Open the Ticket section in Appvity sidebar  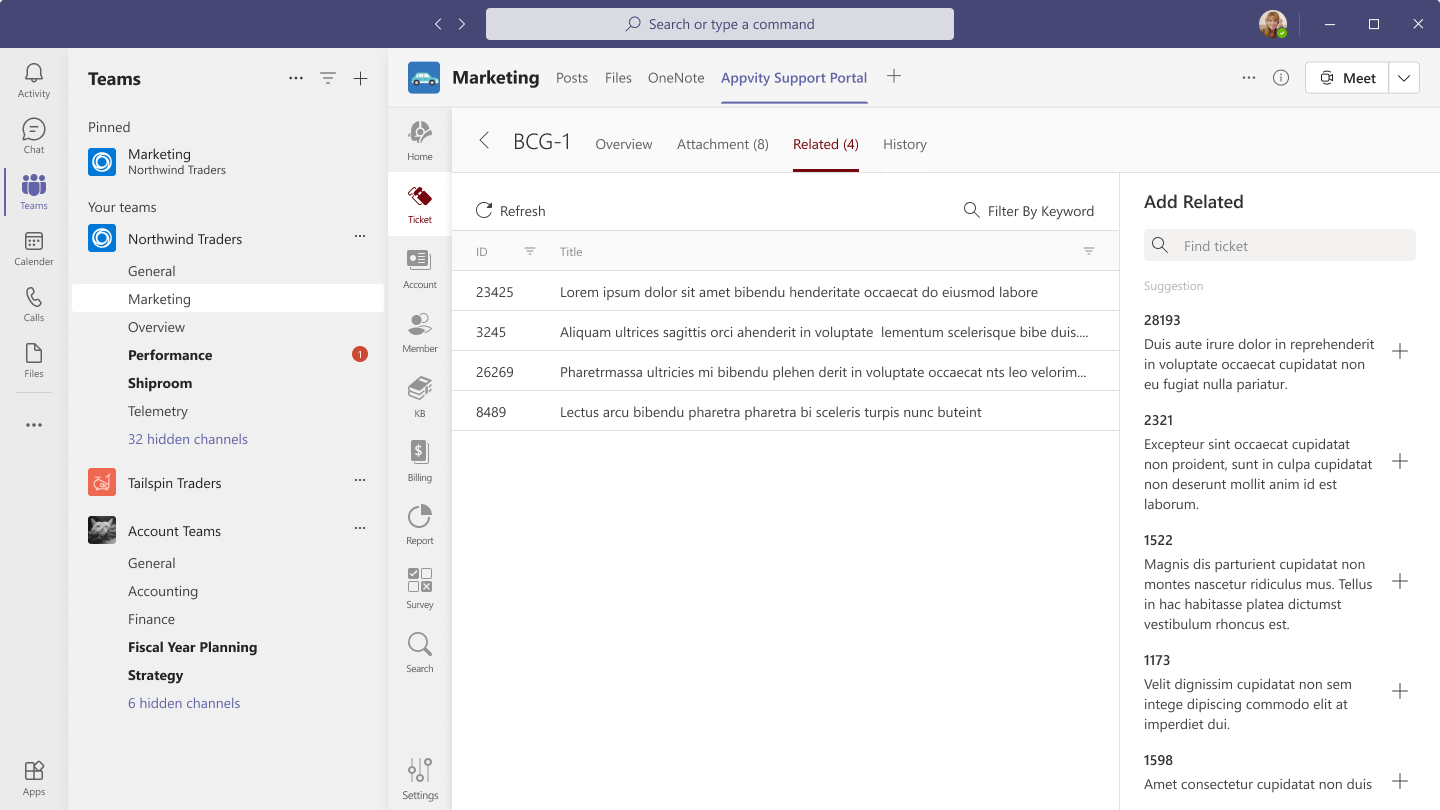pos(419,203)
